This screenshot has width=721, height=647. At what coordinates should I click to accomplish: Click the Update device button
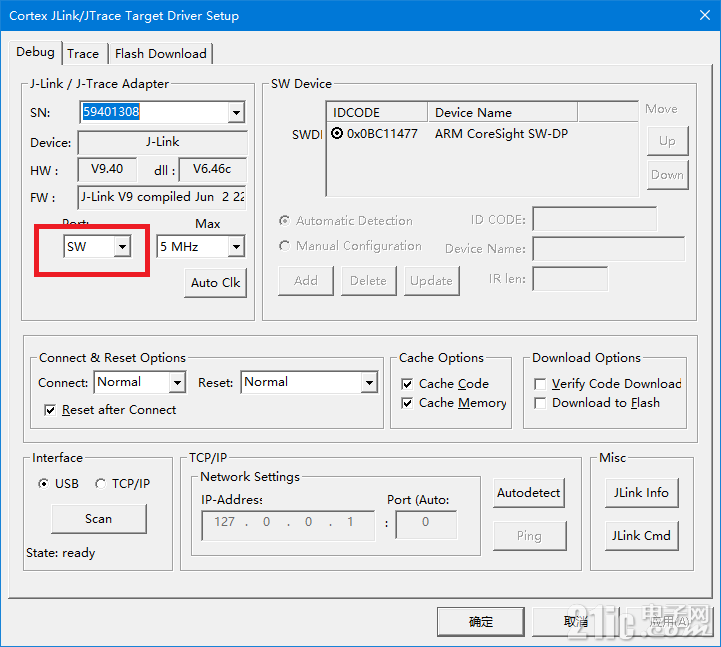pos(431,281)
